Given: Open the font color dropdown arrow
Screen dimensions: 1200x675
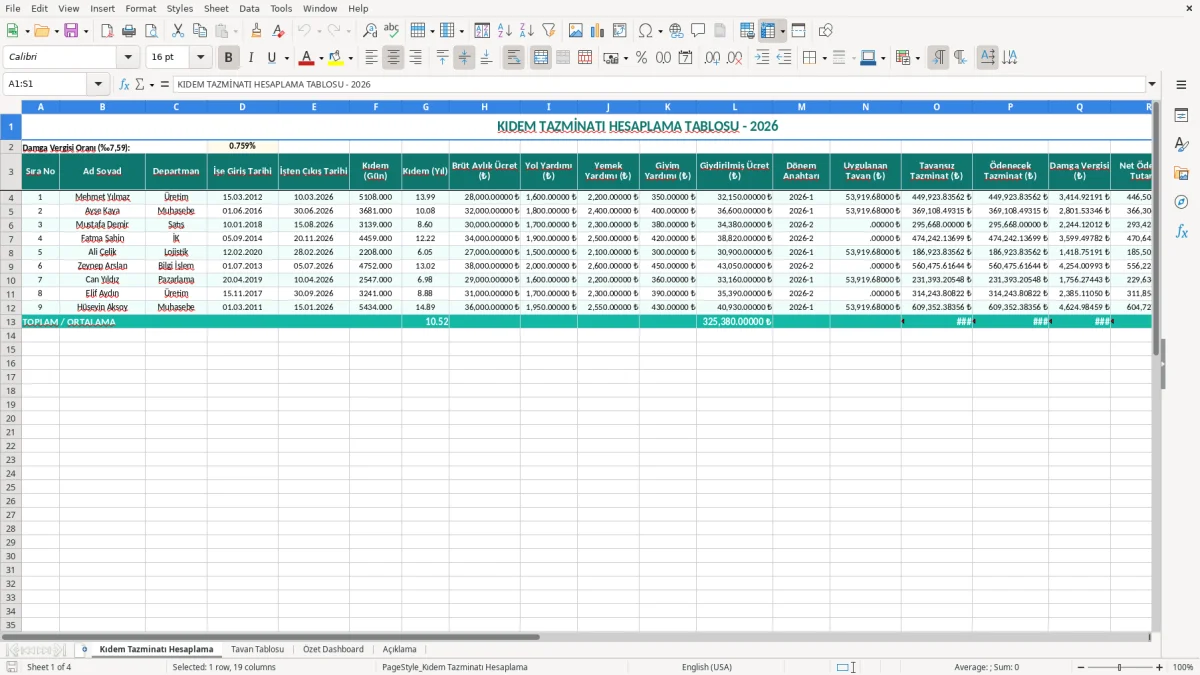Looking at the screenshot, I should tap(321, 58).
